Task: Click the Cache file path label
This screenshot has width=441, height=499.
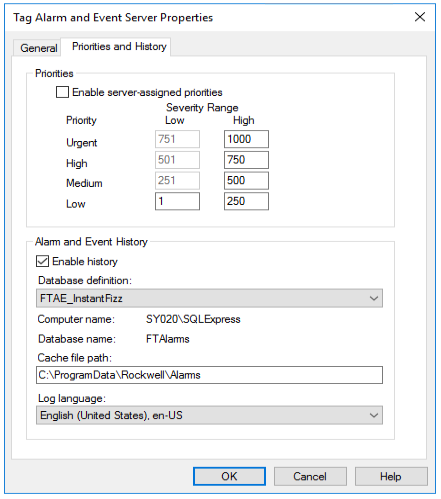Action: click(75, 358)
